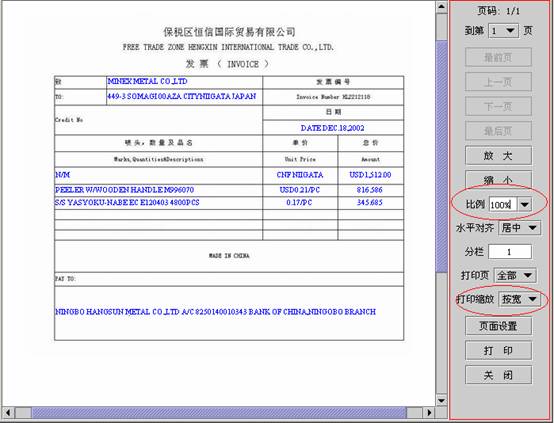Open 页面设置 page setup
The image size is (554, 423).
498,326
